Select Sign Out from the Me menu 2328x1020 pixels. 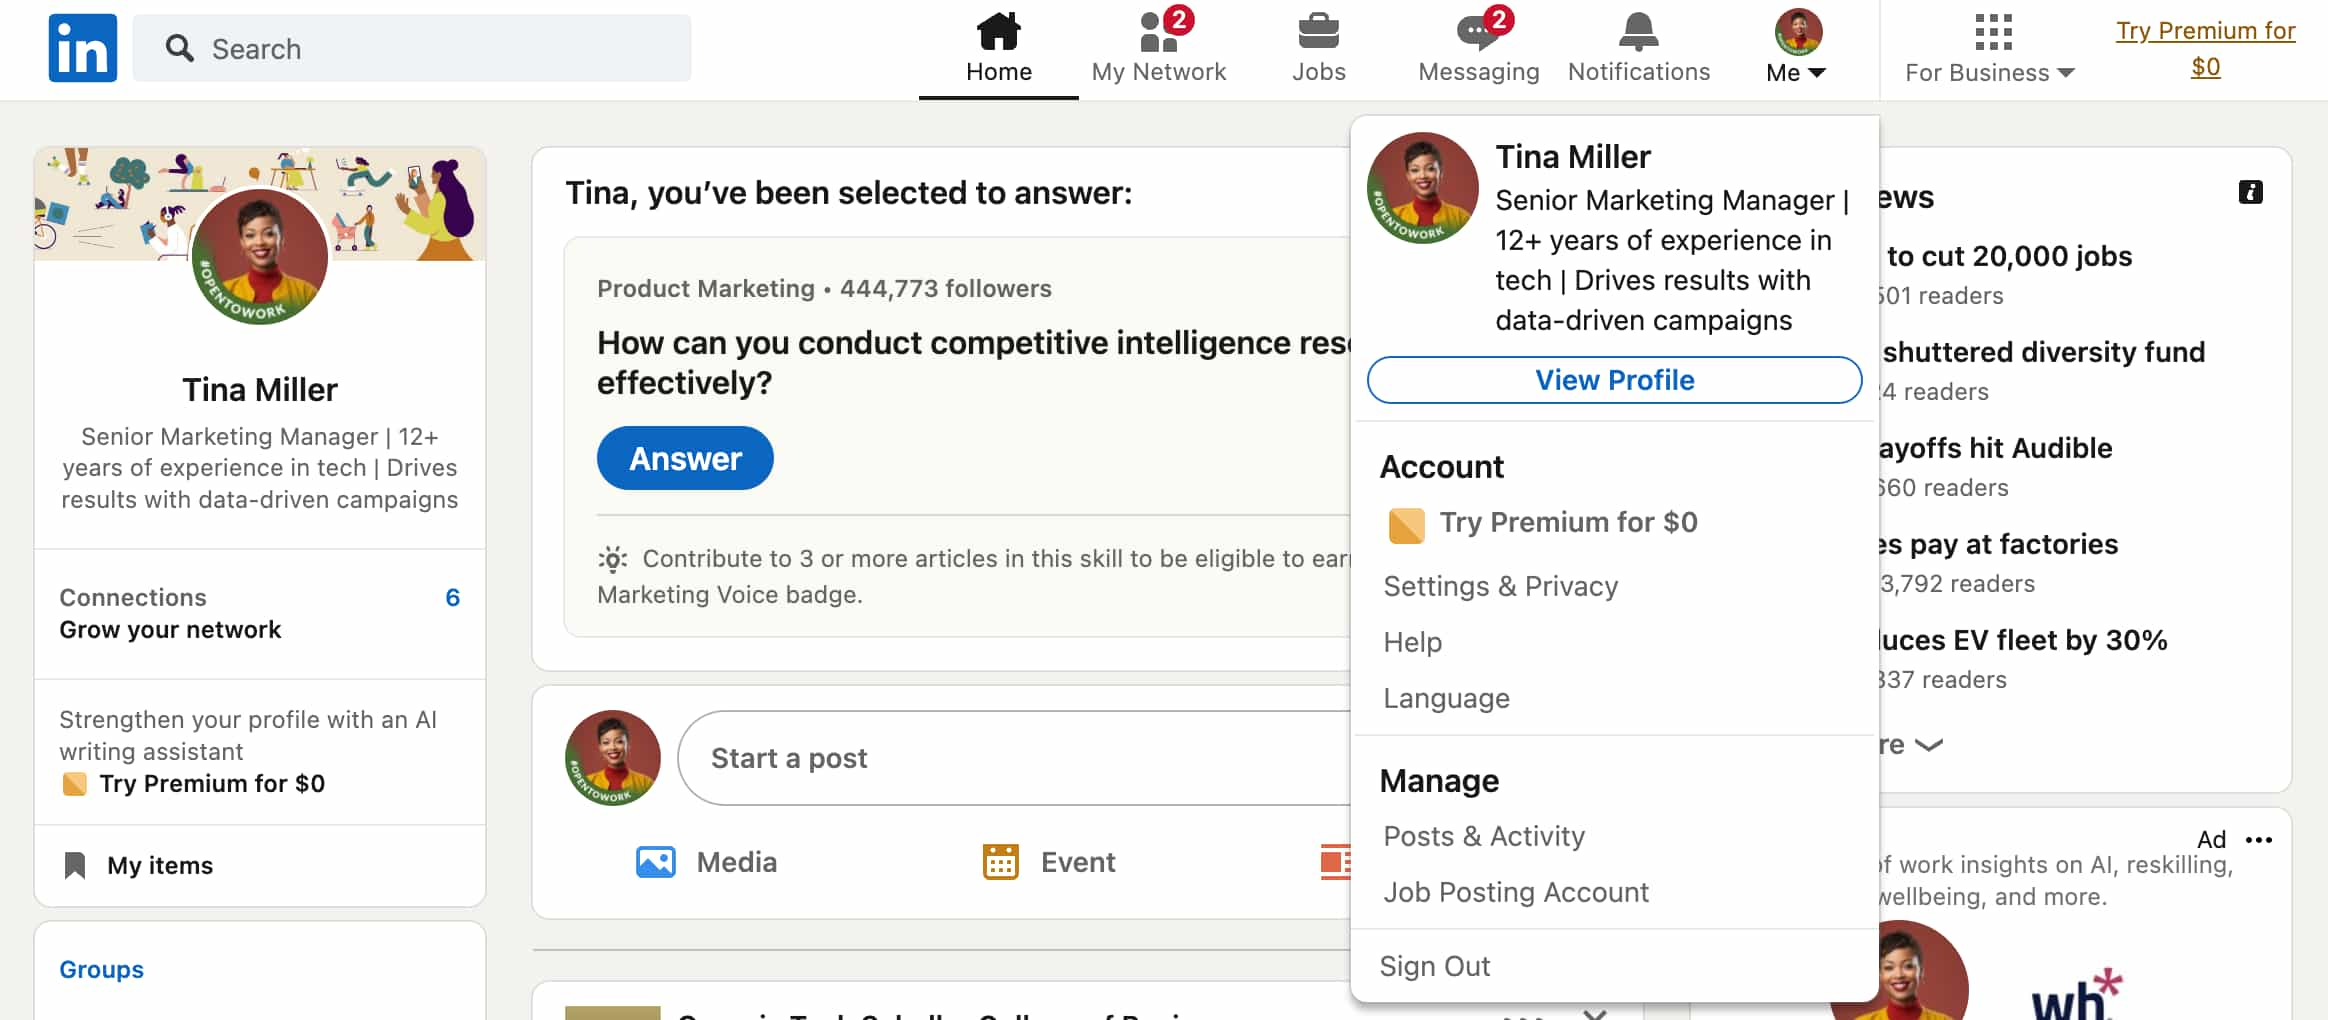(x=1435, y=964)
